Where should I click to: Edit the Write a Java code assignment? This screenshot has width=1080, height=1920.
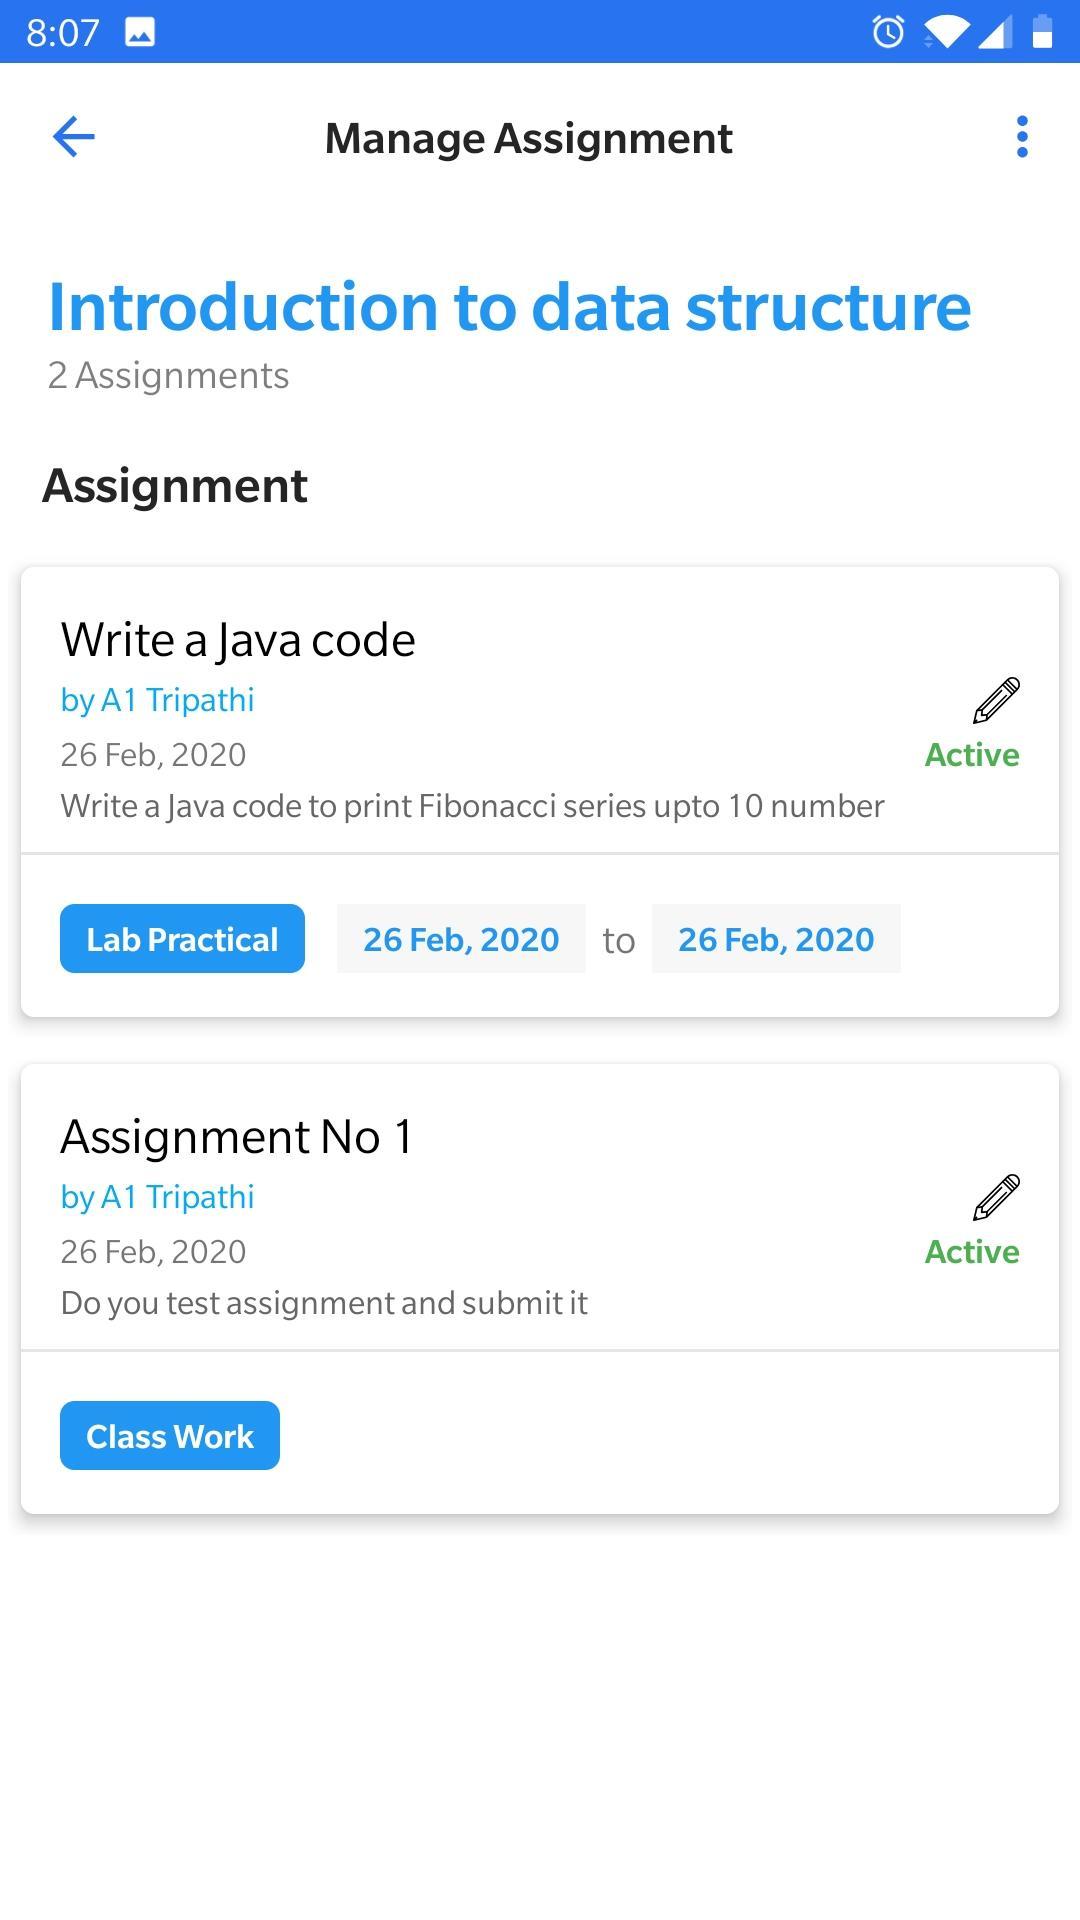tap(996, 700)
